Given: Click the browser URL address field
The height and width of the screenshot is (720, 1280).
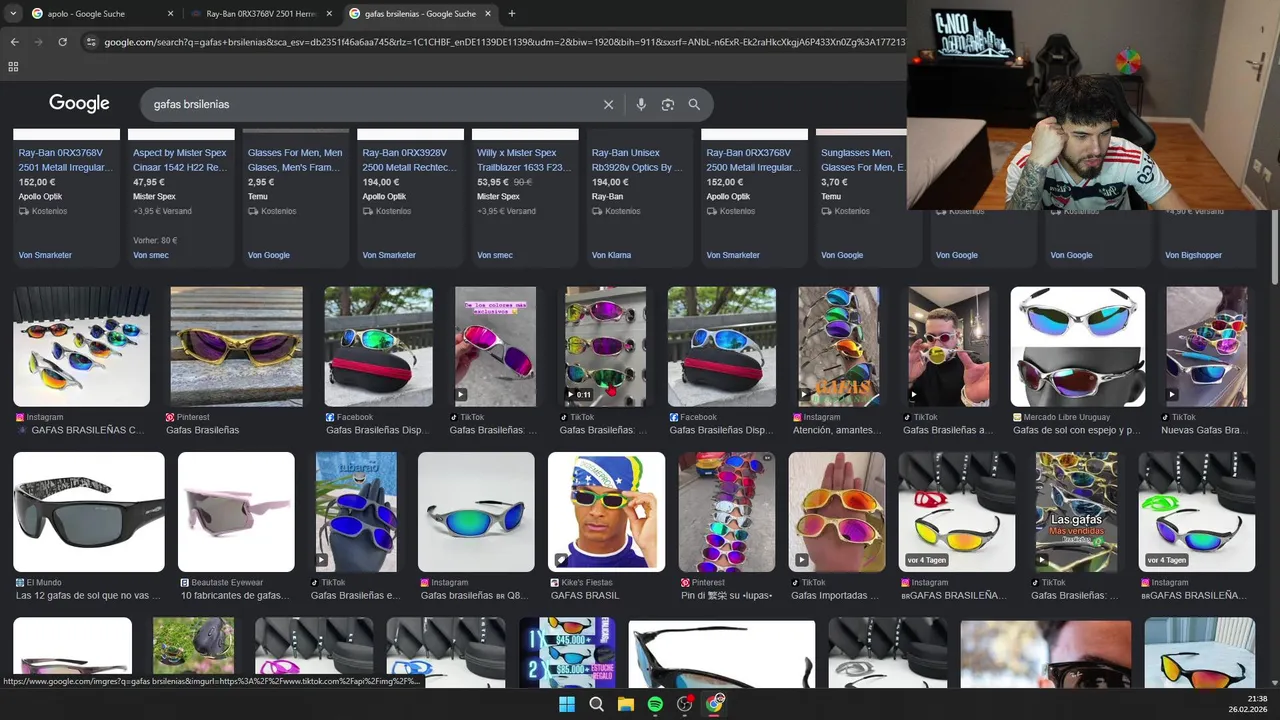Looking at the screenshot, I should point(505,42).
